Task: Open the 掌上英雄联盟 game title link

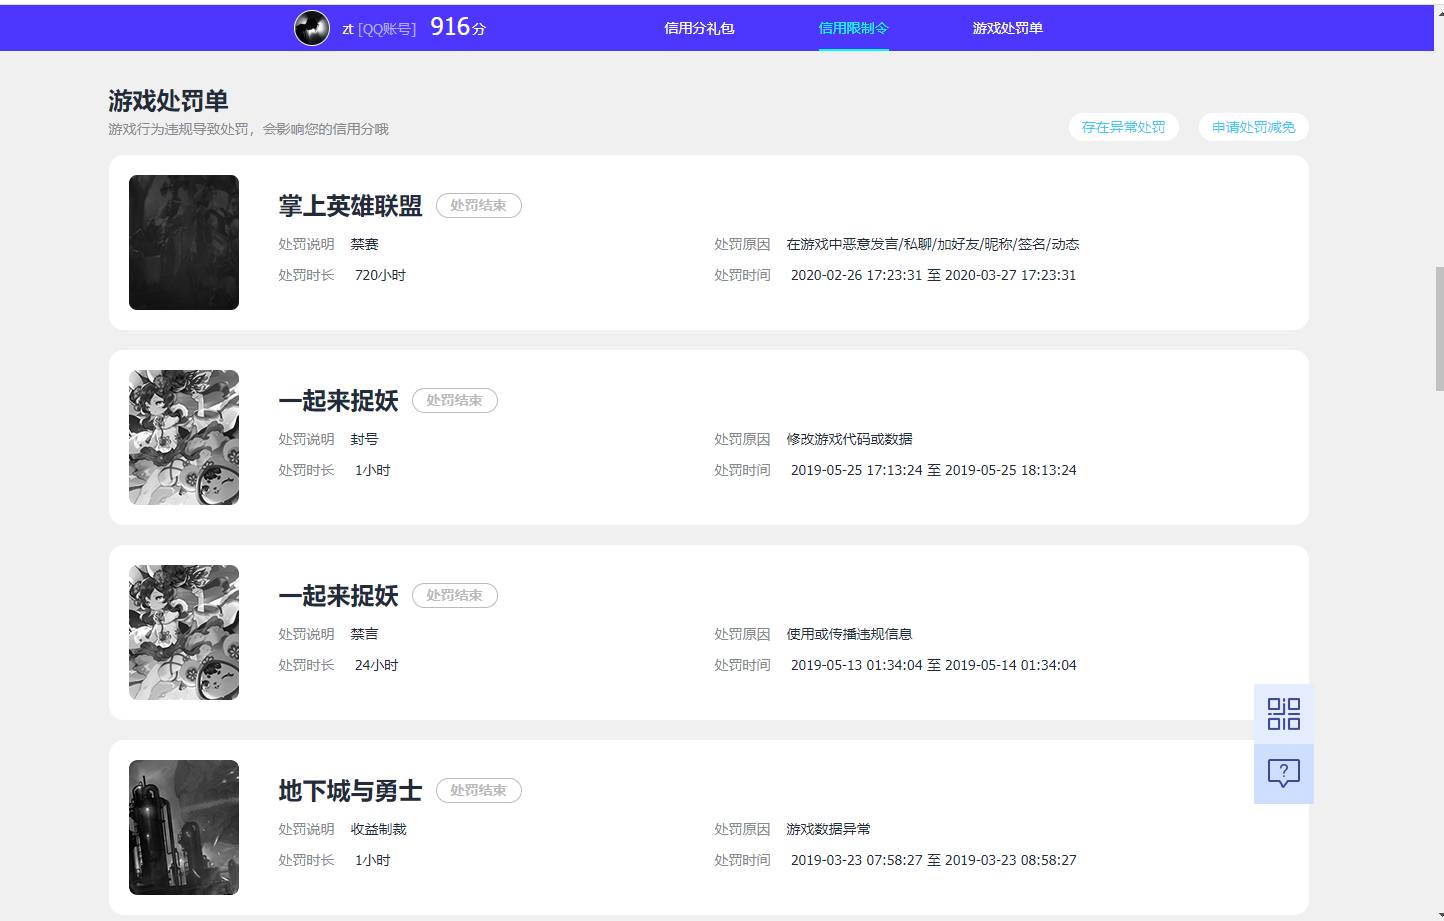Action: pos(350,205)
